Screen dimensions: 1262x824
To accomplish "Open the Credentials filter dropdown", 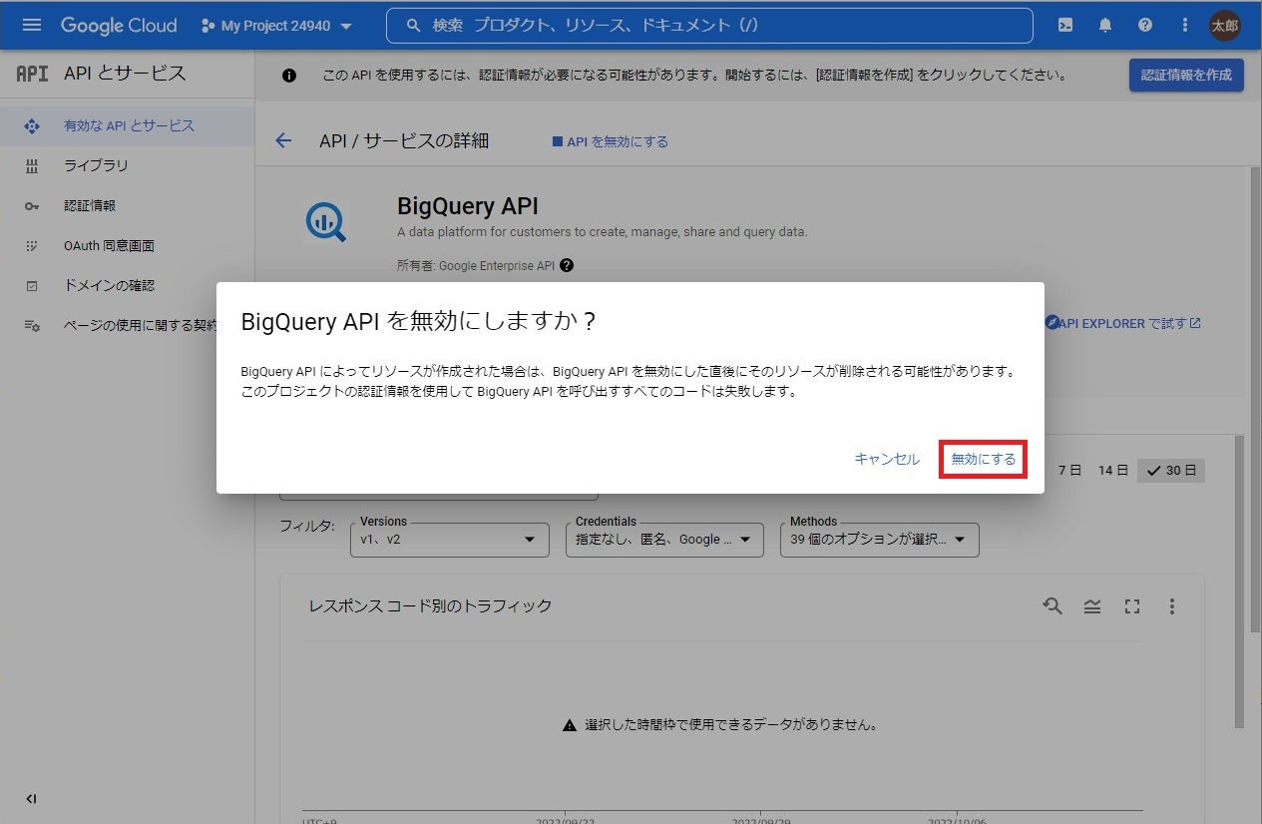I will (664, 540).
